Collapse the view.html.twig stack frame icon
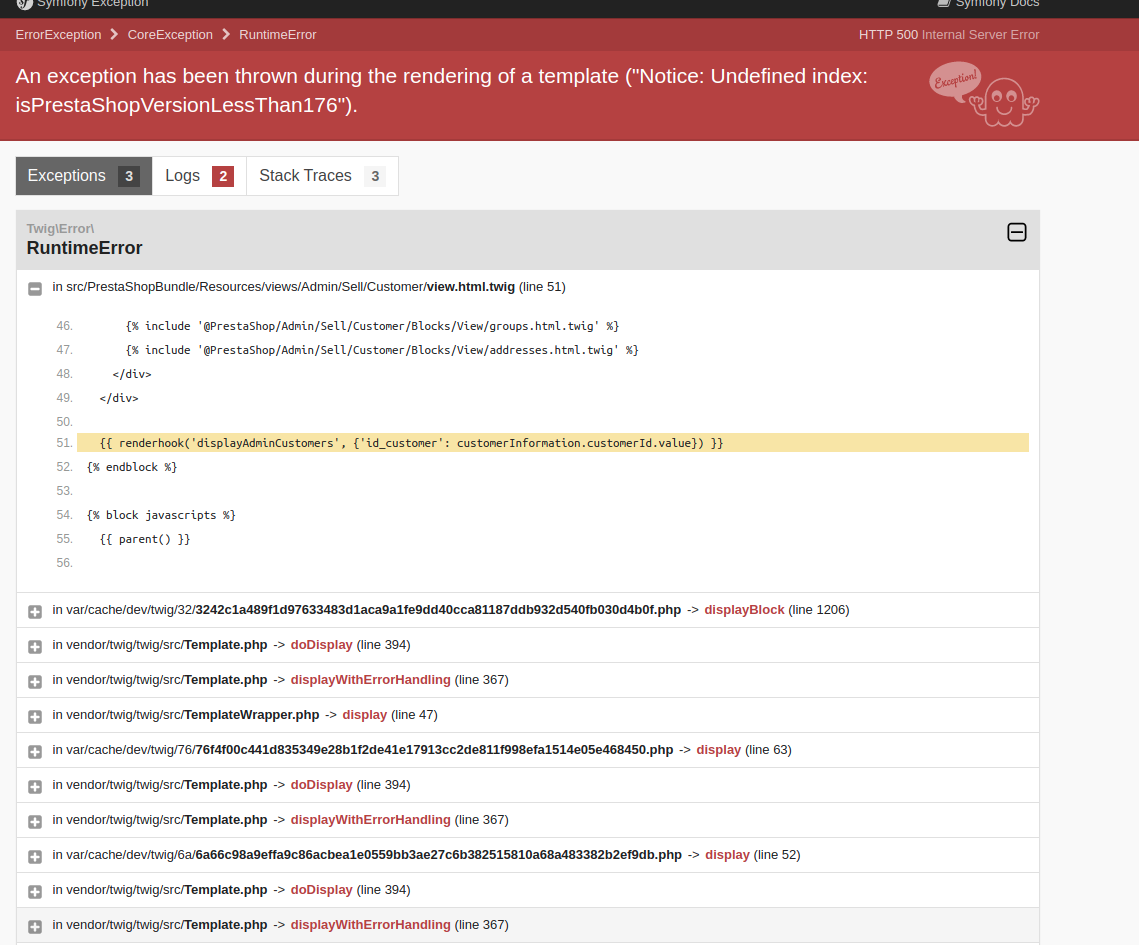This screenshot has height=945, width=1139. click(x=35, y=288)
